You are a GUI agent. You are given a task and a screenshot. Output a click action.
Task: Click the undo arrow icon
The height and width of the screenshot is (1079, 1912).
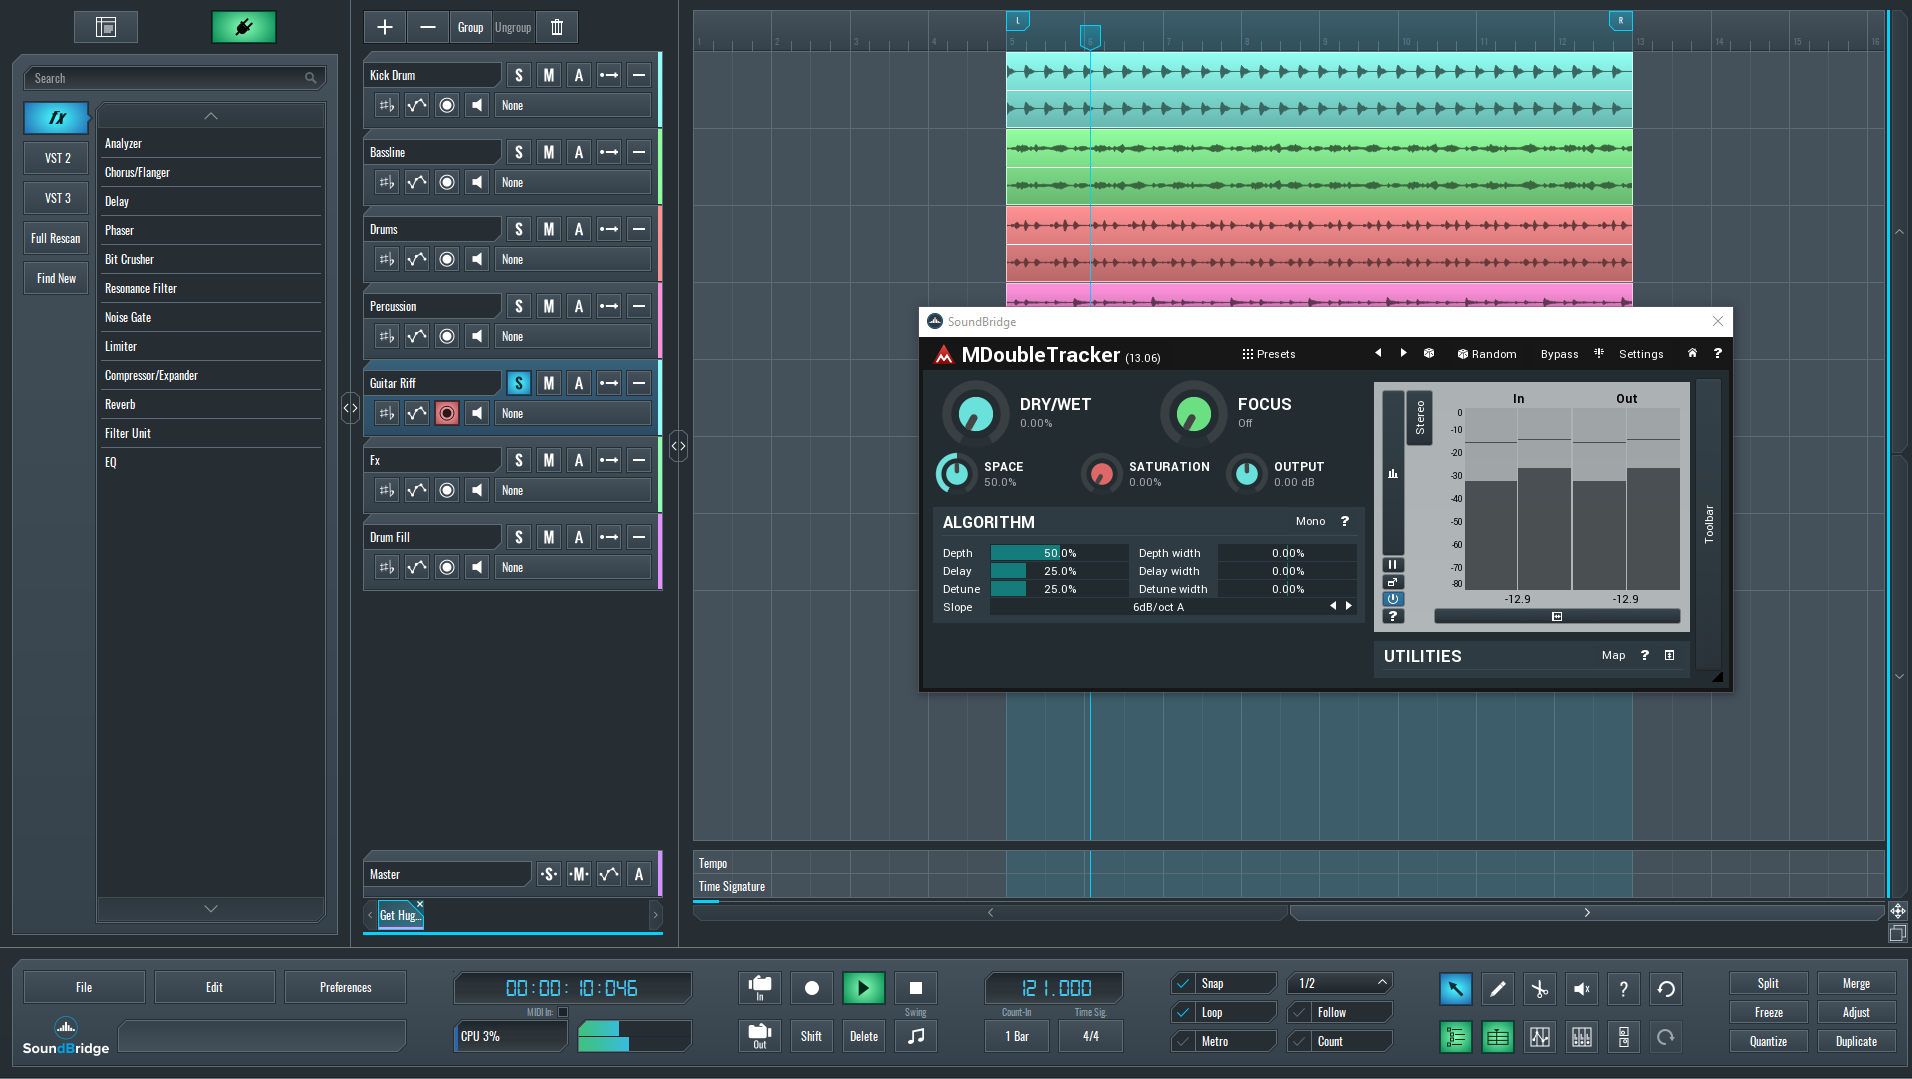click(x=1666, y=989)
